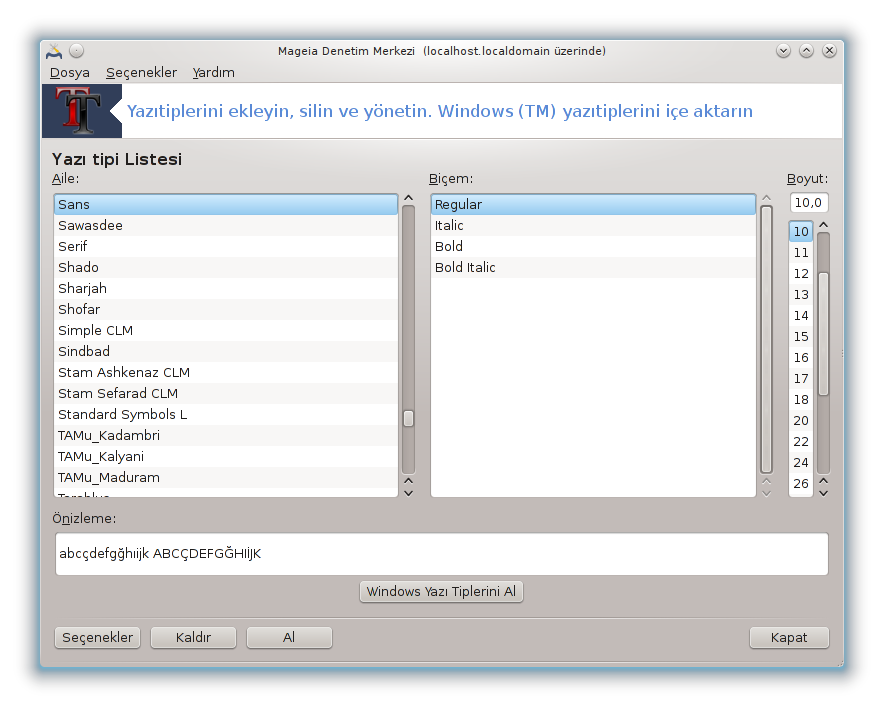Click the up arrow above Aile list scrollbar

pyautogui.click(x=409, y=198)
